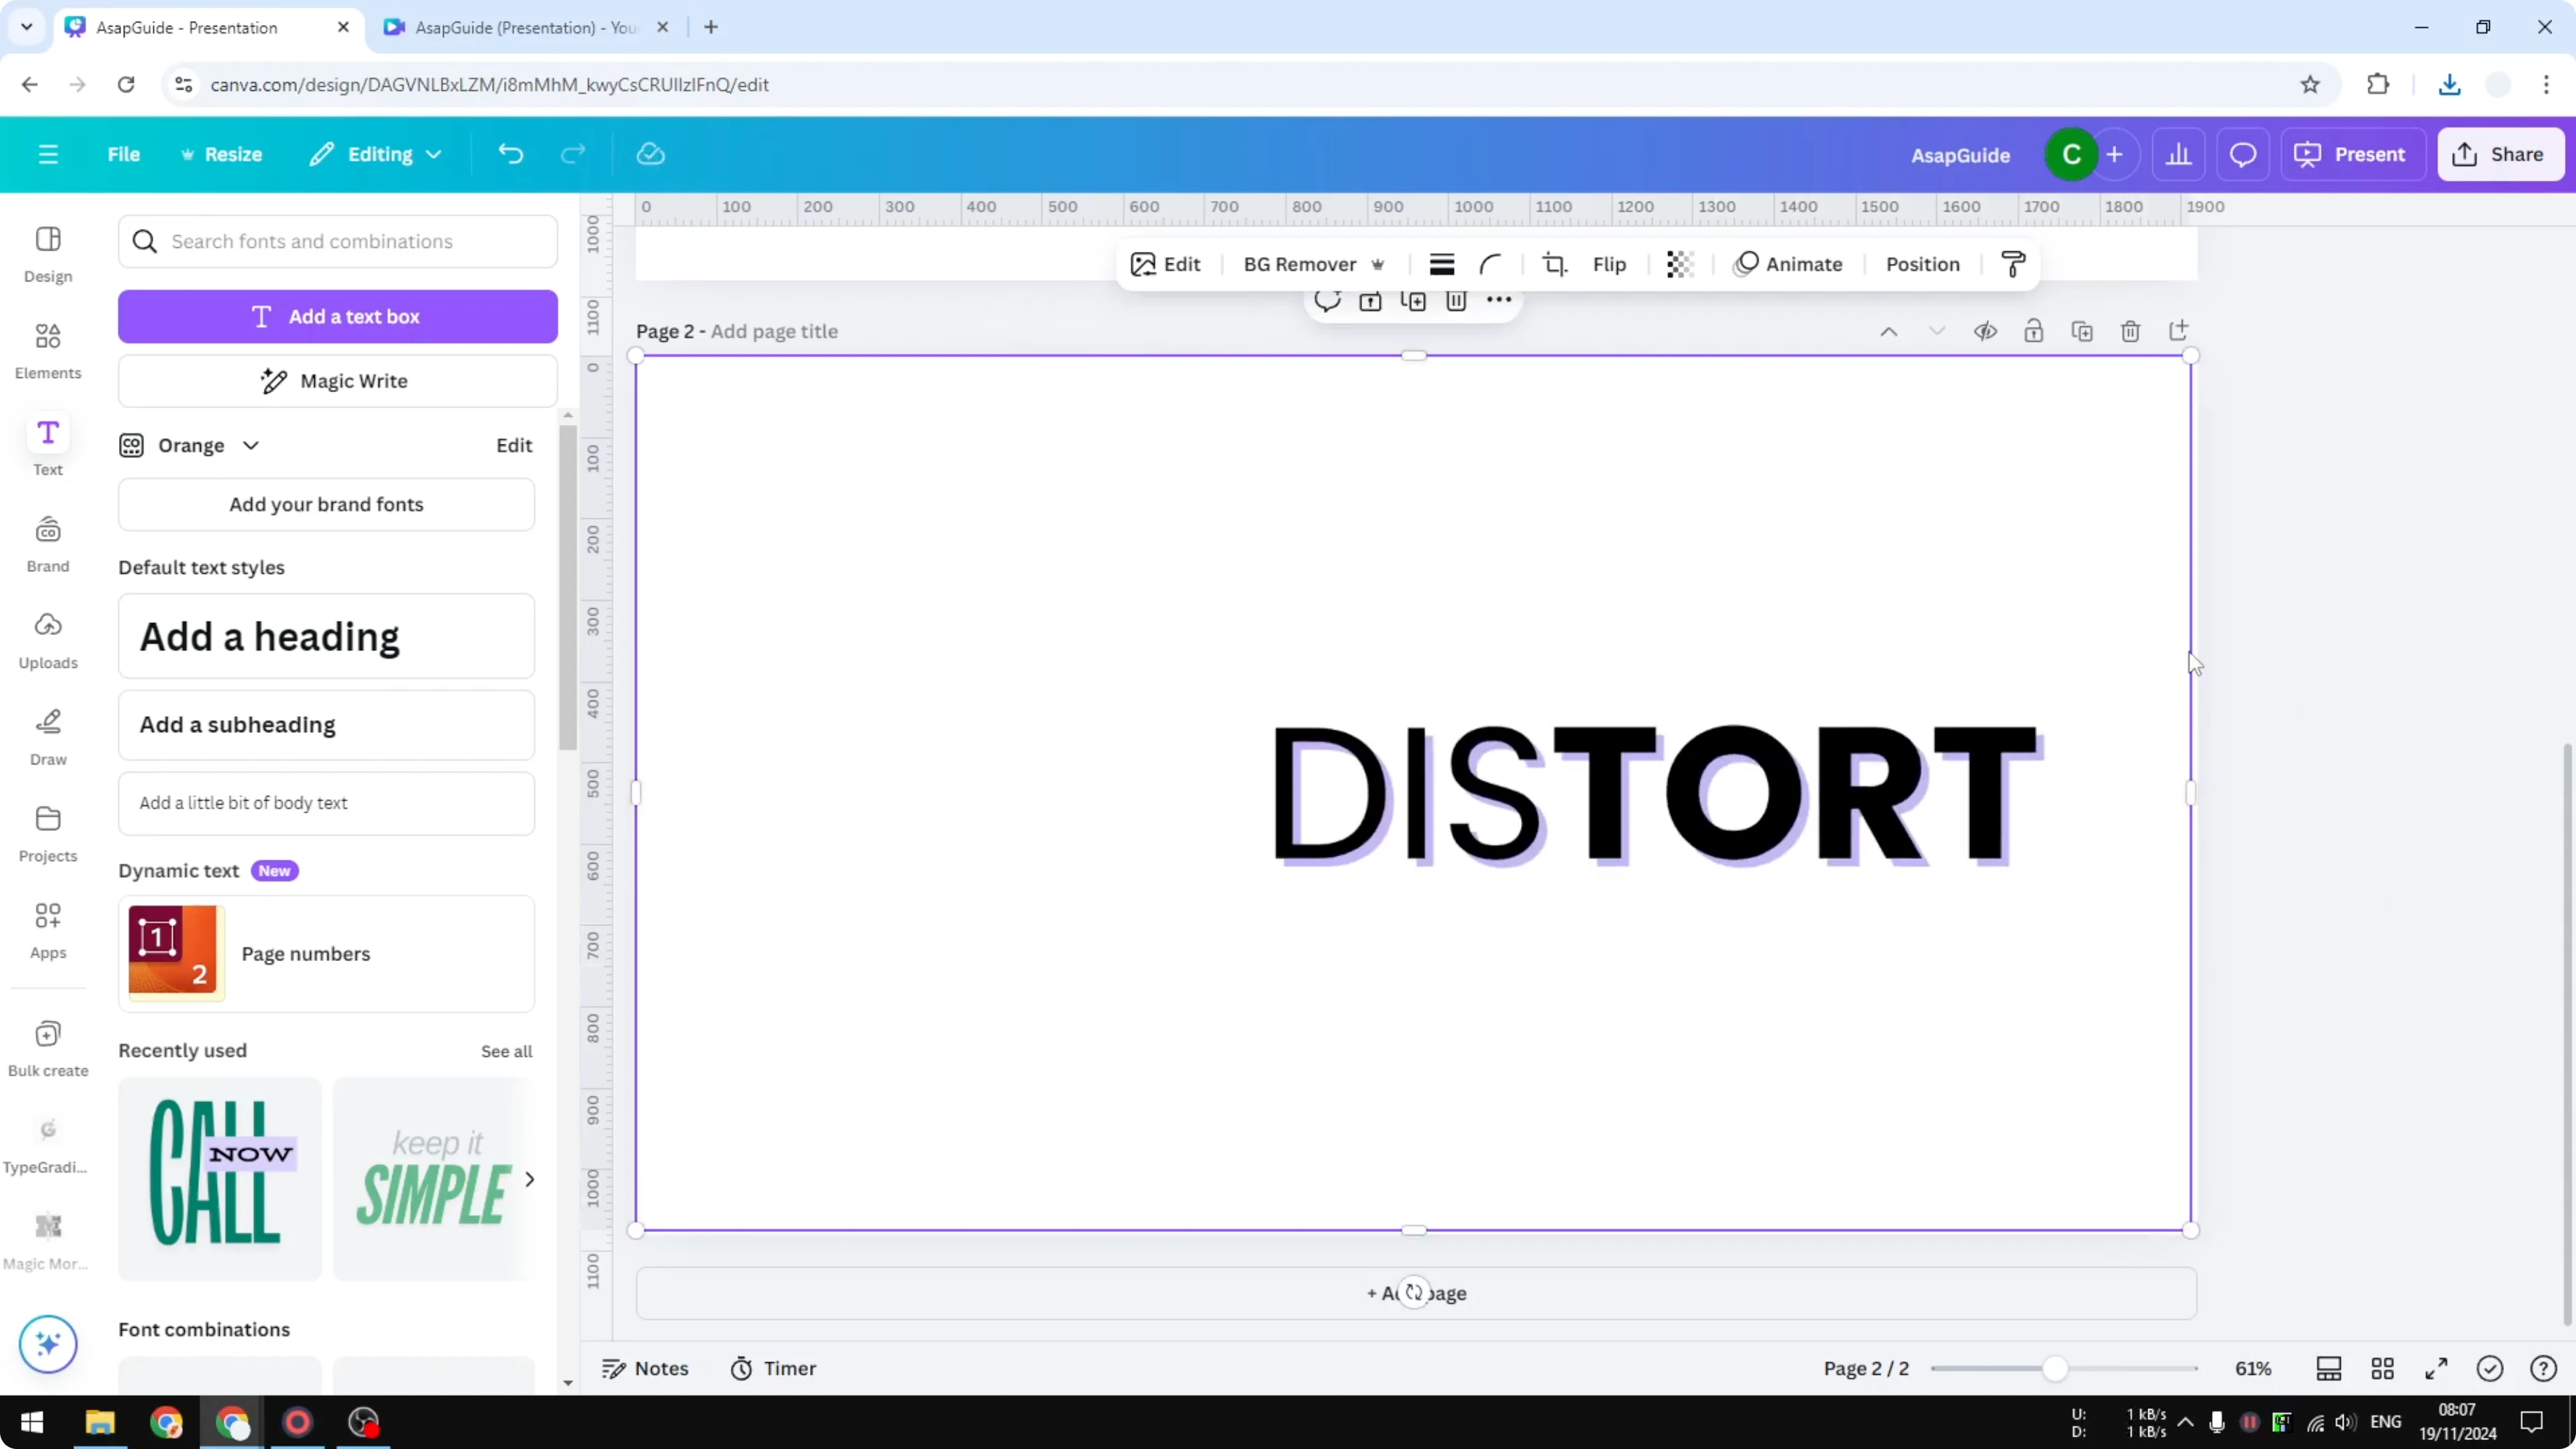
Task: Expand the BG Remover options arrow
Action: [1380, 264]
